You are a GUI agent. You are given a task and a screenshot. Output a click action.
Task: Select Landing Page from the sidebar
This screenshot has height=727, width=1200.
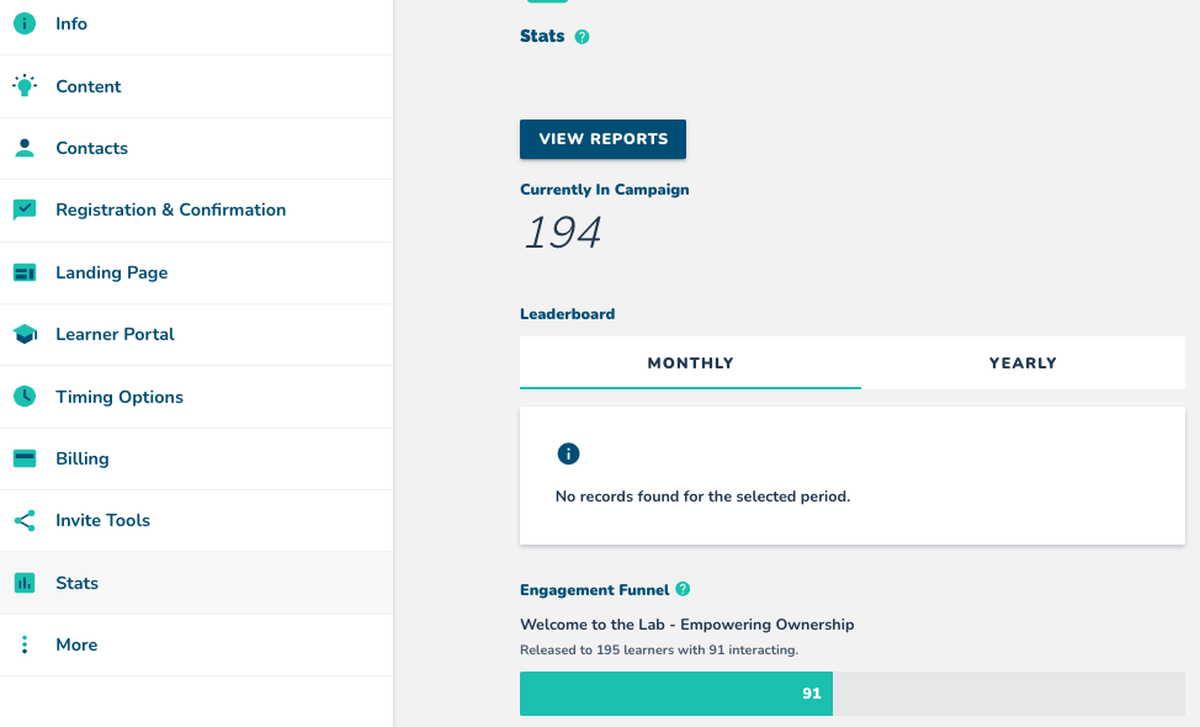tap(197, 272)
